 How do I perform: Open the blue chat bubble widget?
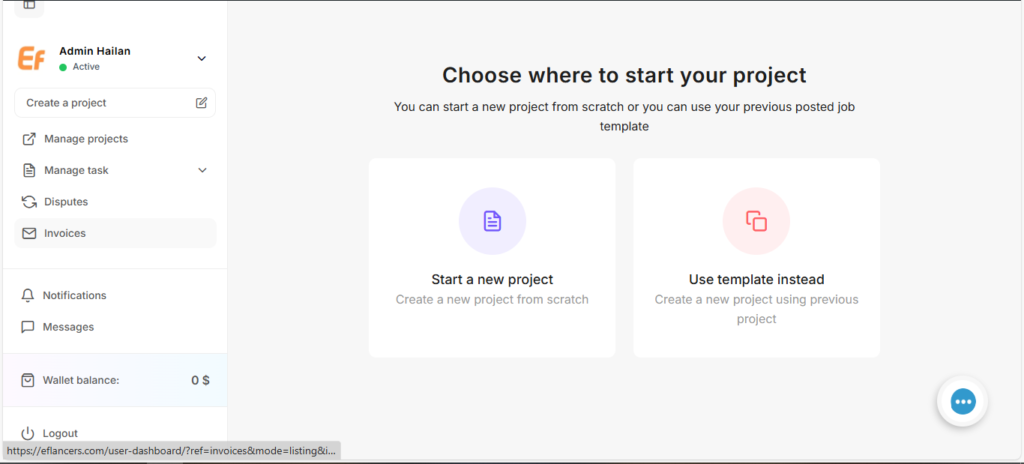tap(962, 401)
